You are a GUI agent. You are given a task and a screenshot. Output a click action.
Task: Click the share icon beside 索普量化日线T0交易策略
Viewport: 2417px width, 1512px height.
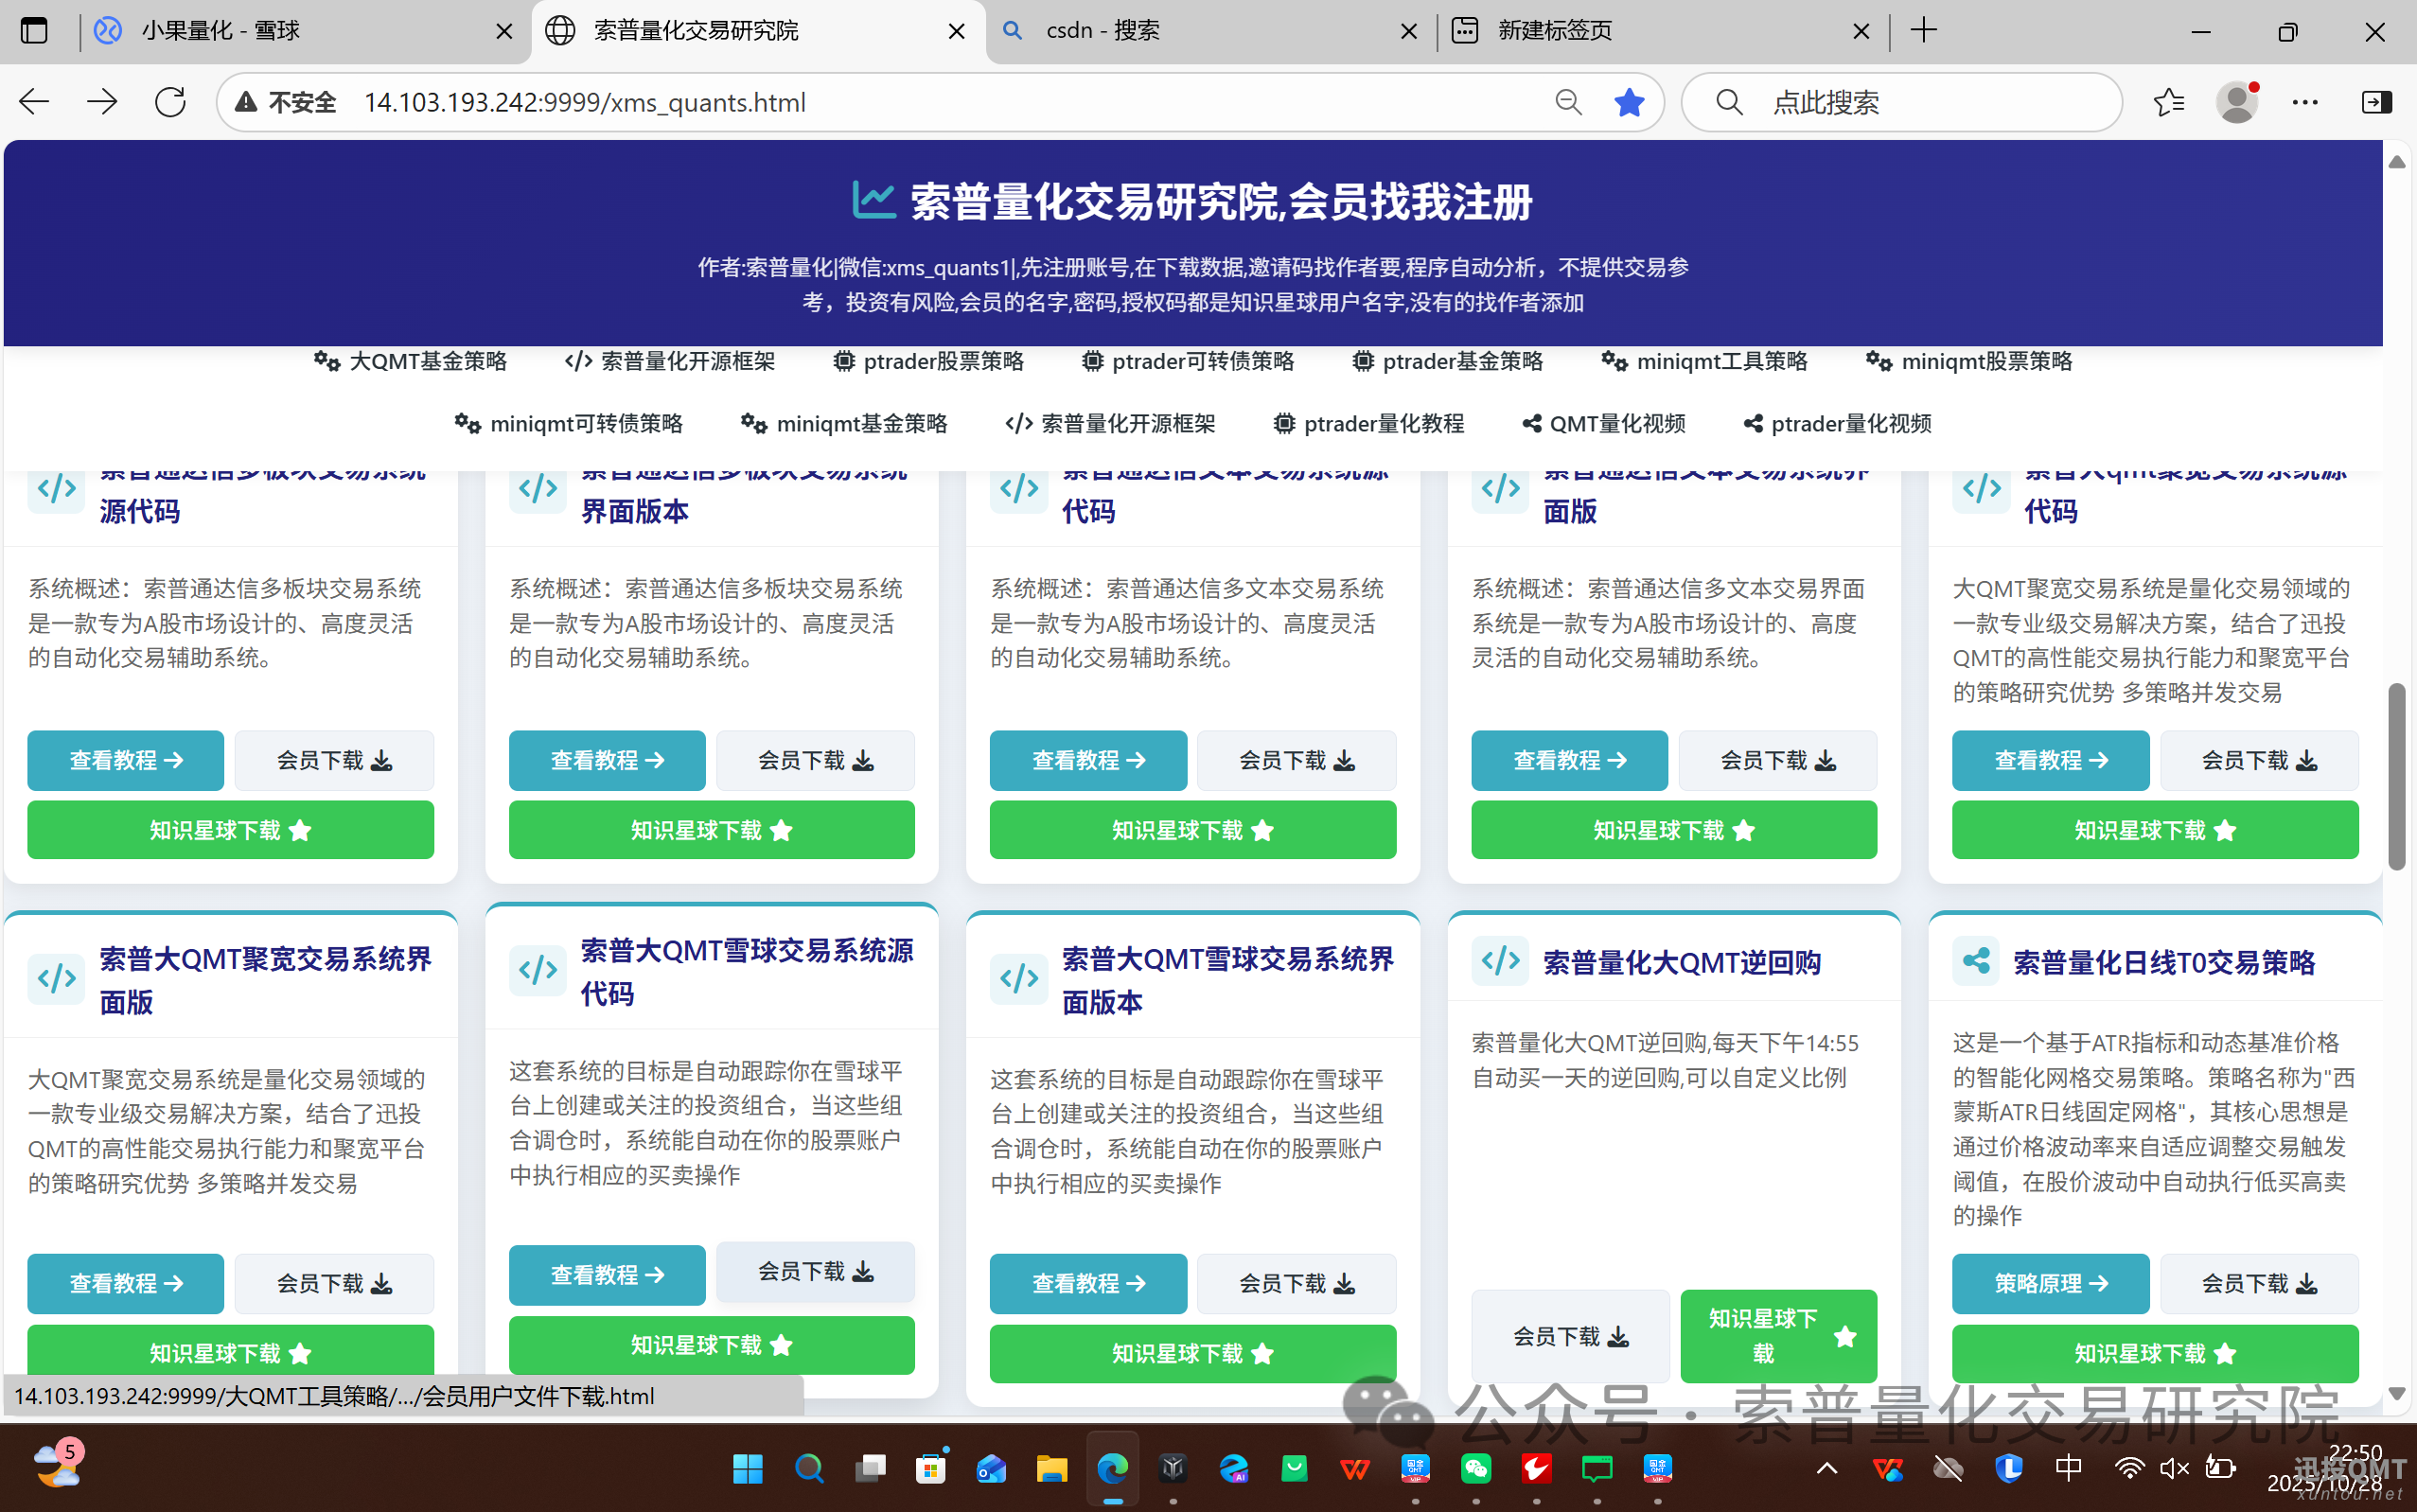(1974, 961)
